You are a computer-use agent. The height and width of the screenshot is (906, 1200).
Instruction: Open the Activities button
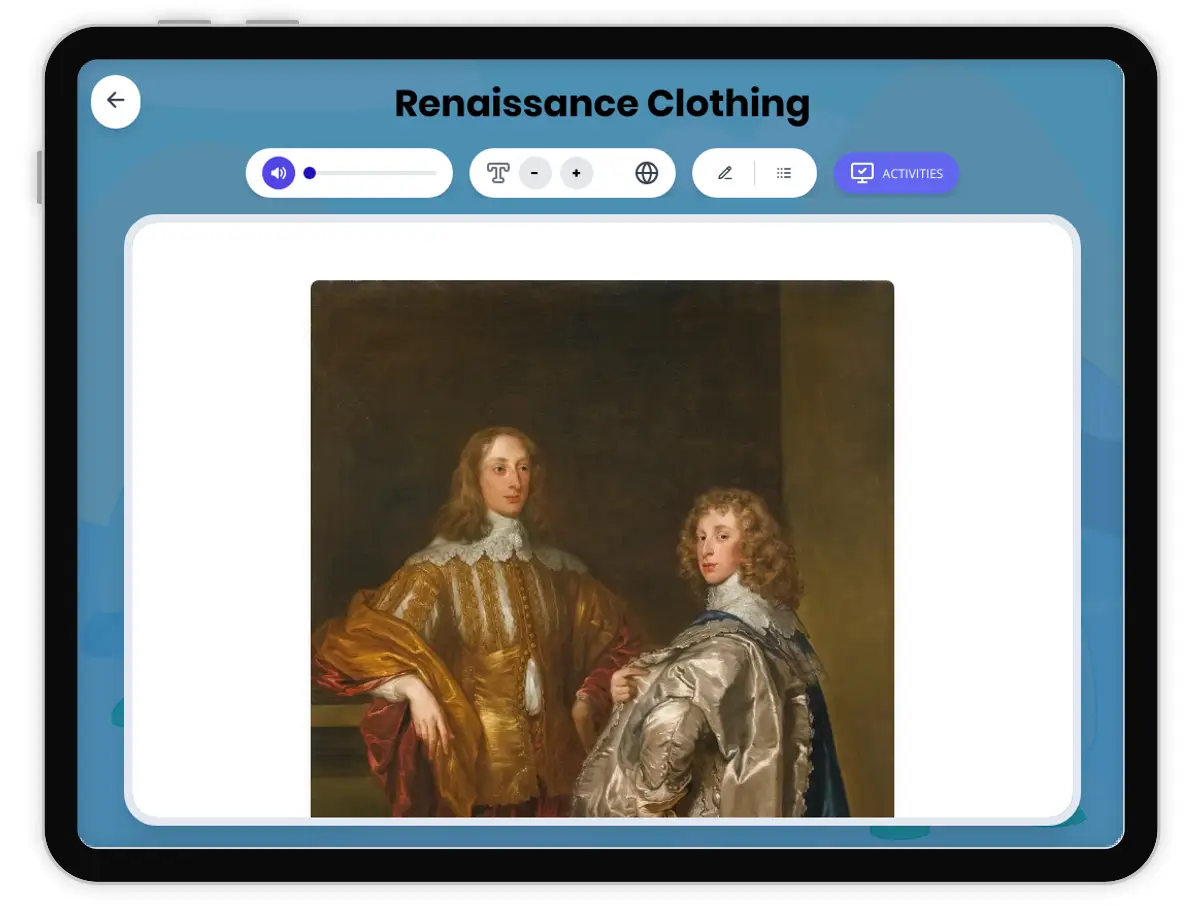(896, 173)
